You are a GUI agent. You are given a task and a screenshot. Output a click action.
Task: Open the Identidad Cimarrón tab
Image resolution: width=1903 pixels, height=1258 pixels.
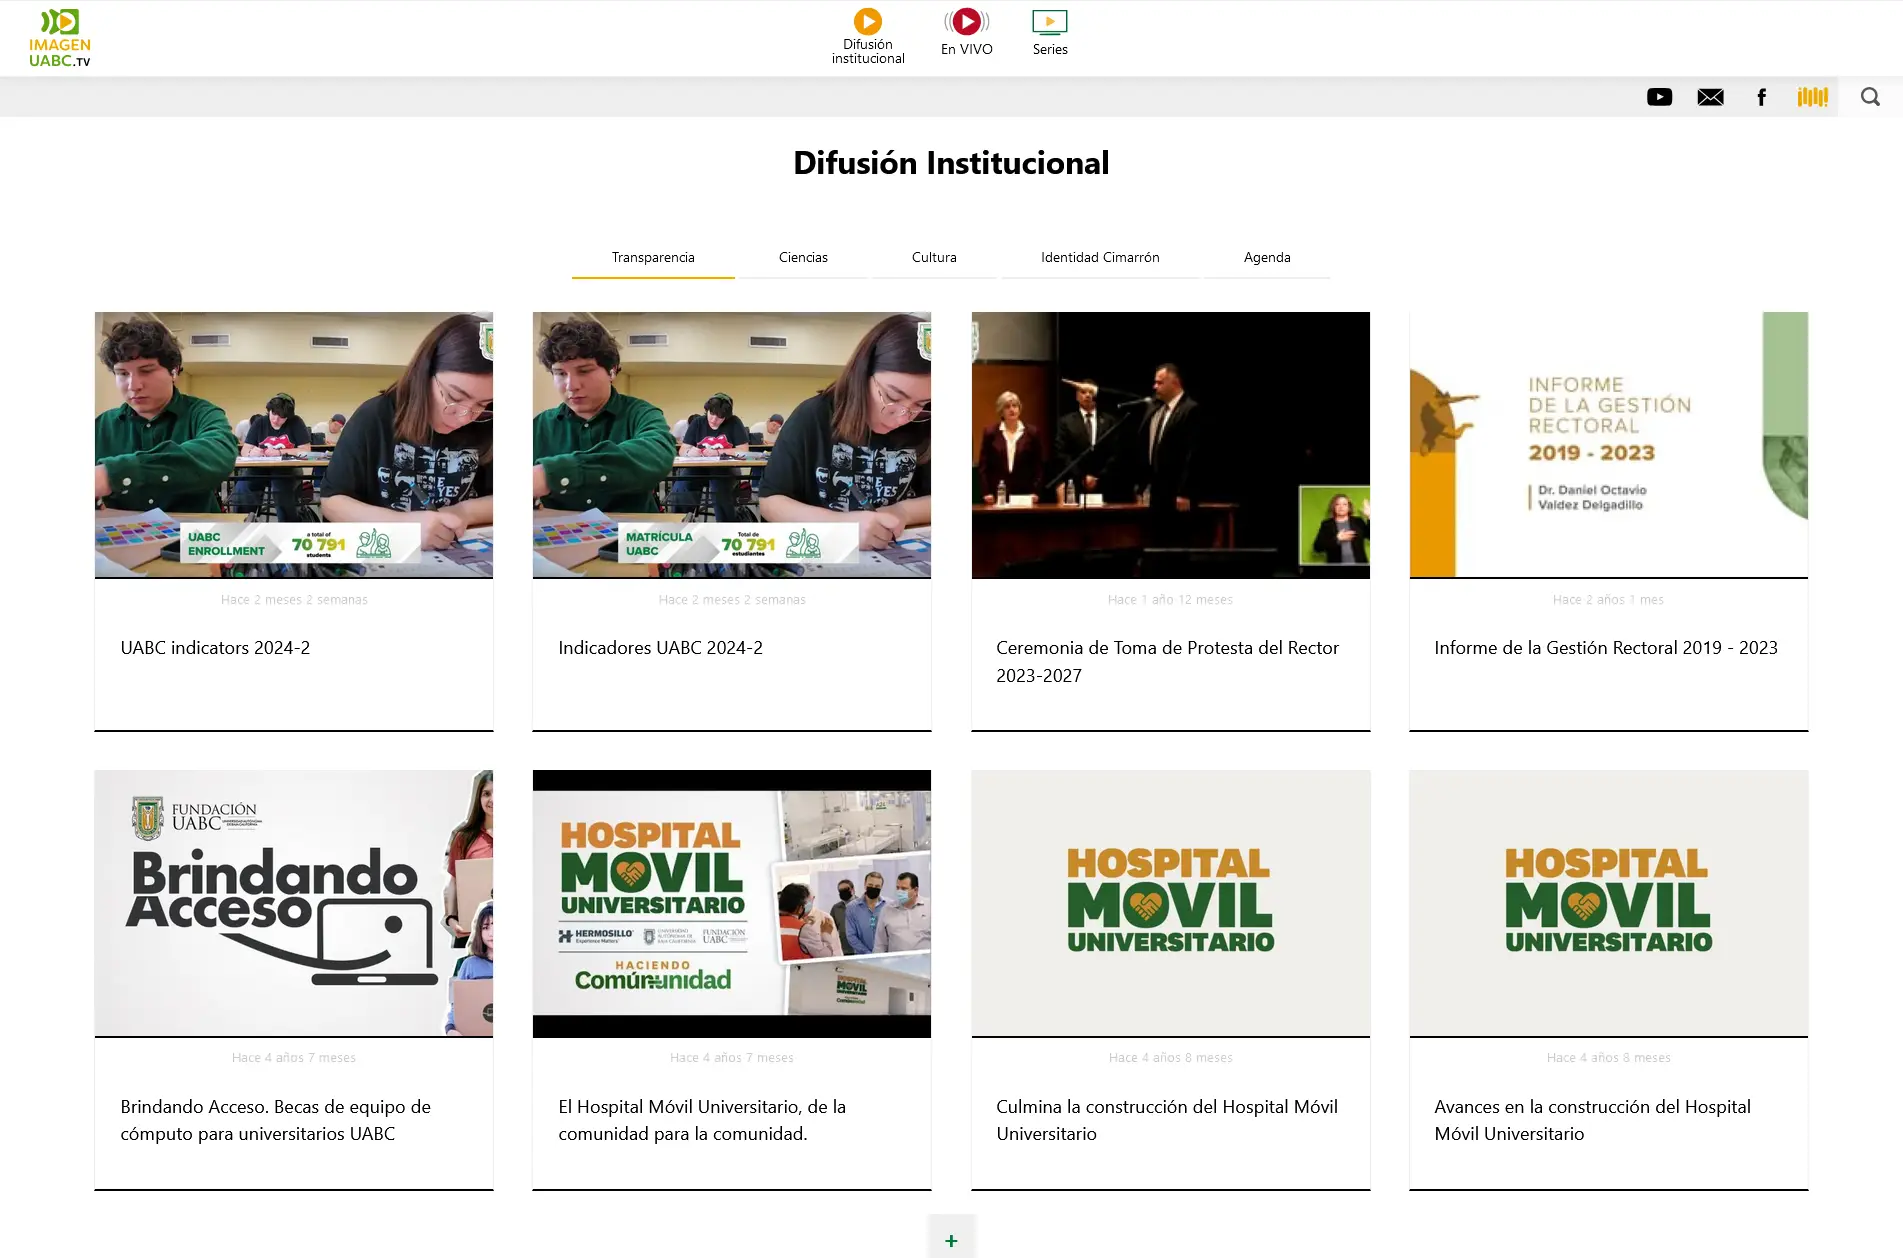1100,258
